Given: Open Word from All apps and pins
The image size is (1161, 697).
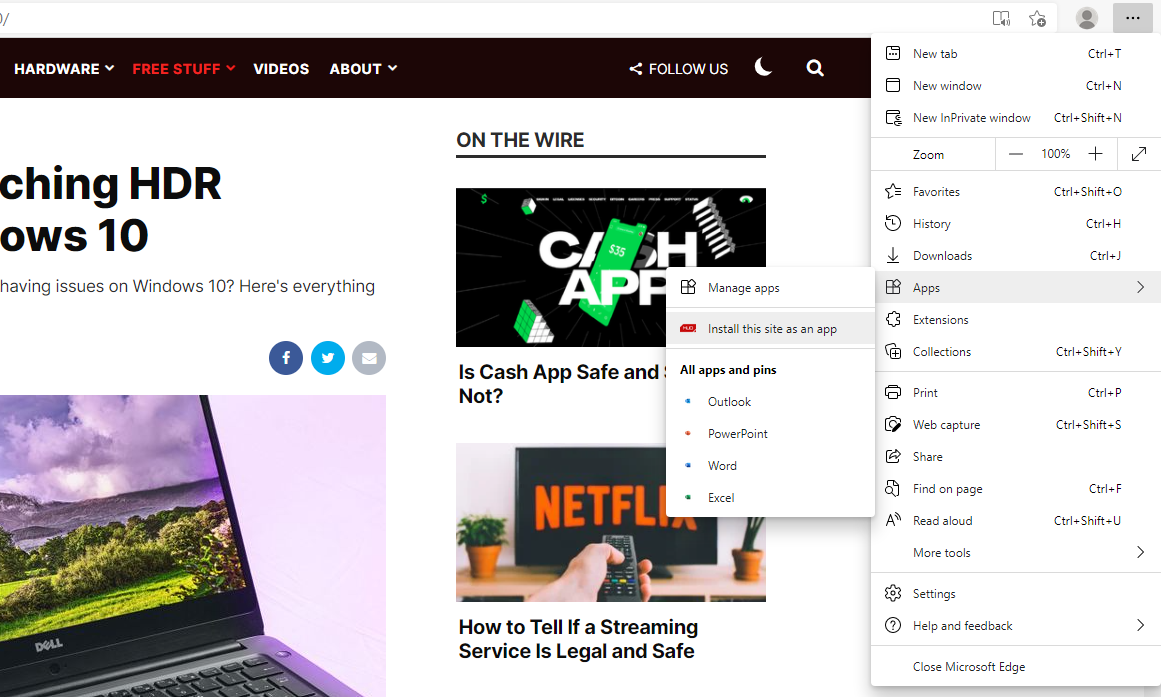Looking at the screenshot, I should 771,465.
